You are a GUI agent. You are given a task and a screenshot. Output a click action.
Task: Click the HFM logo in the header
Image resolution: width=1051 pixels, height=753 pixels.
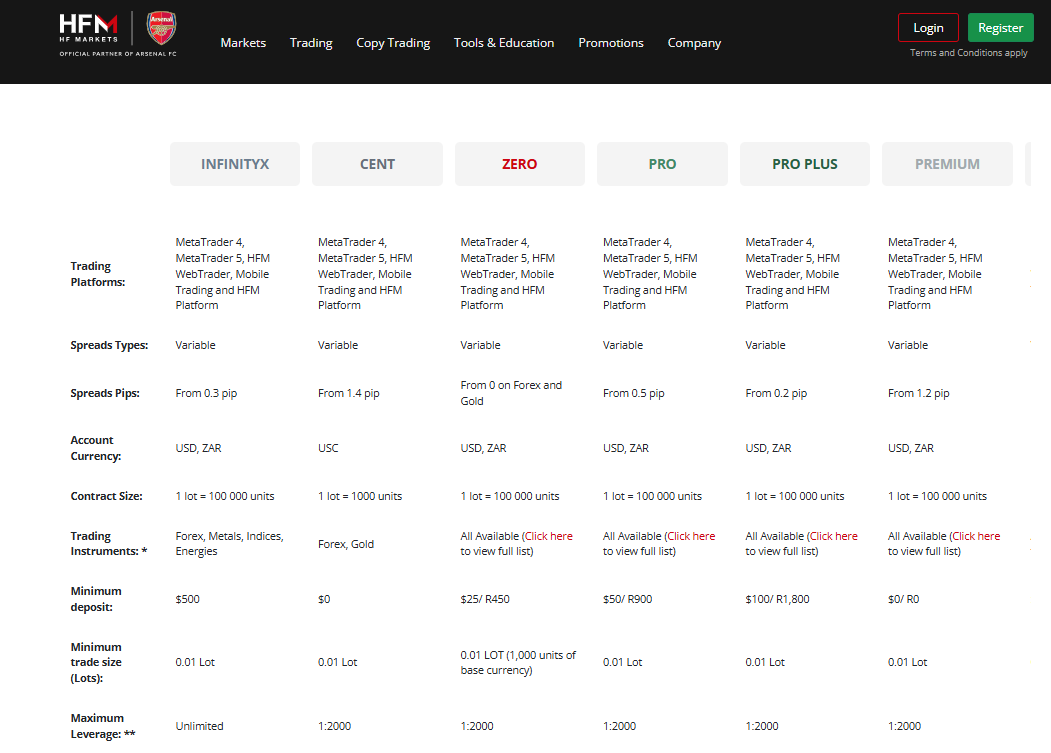[x=88, y=27]
